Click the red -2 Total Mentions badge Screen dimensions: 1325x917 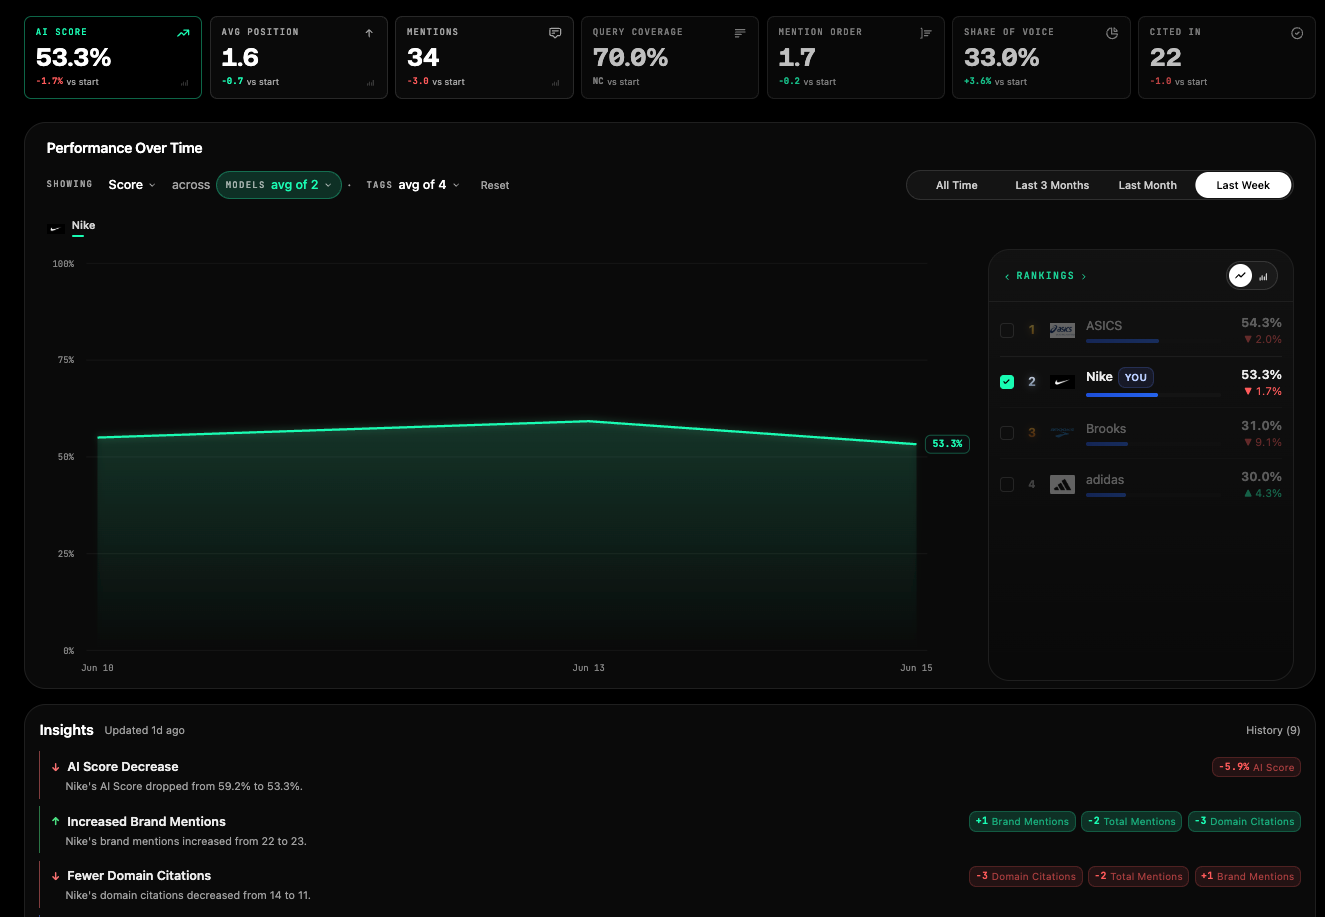pos(1138,876)
